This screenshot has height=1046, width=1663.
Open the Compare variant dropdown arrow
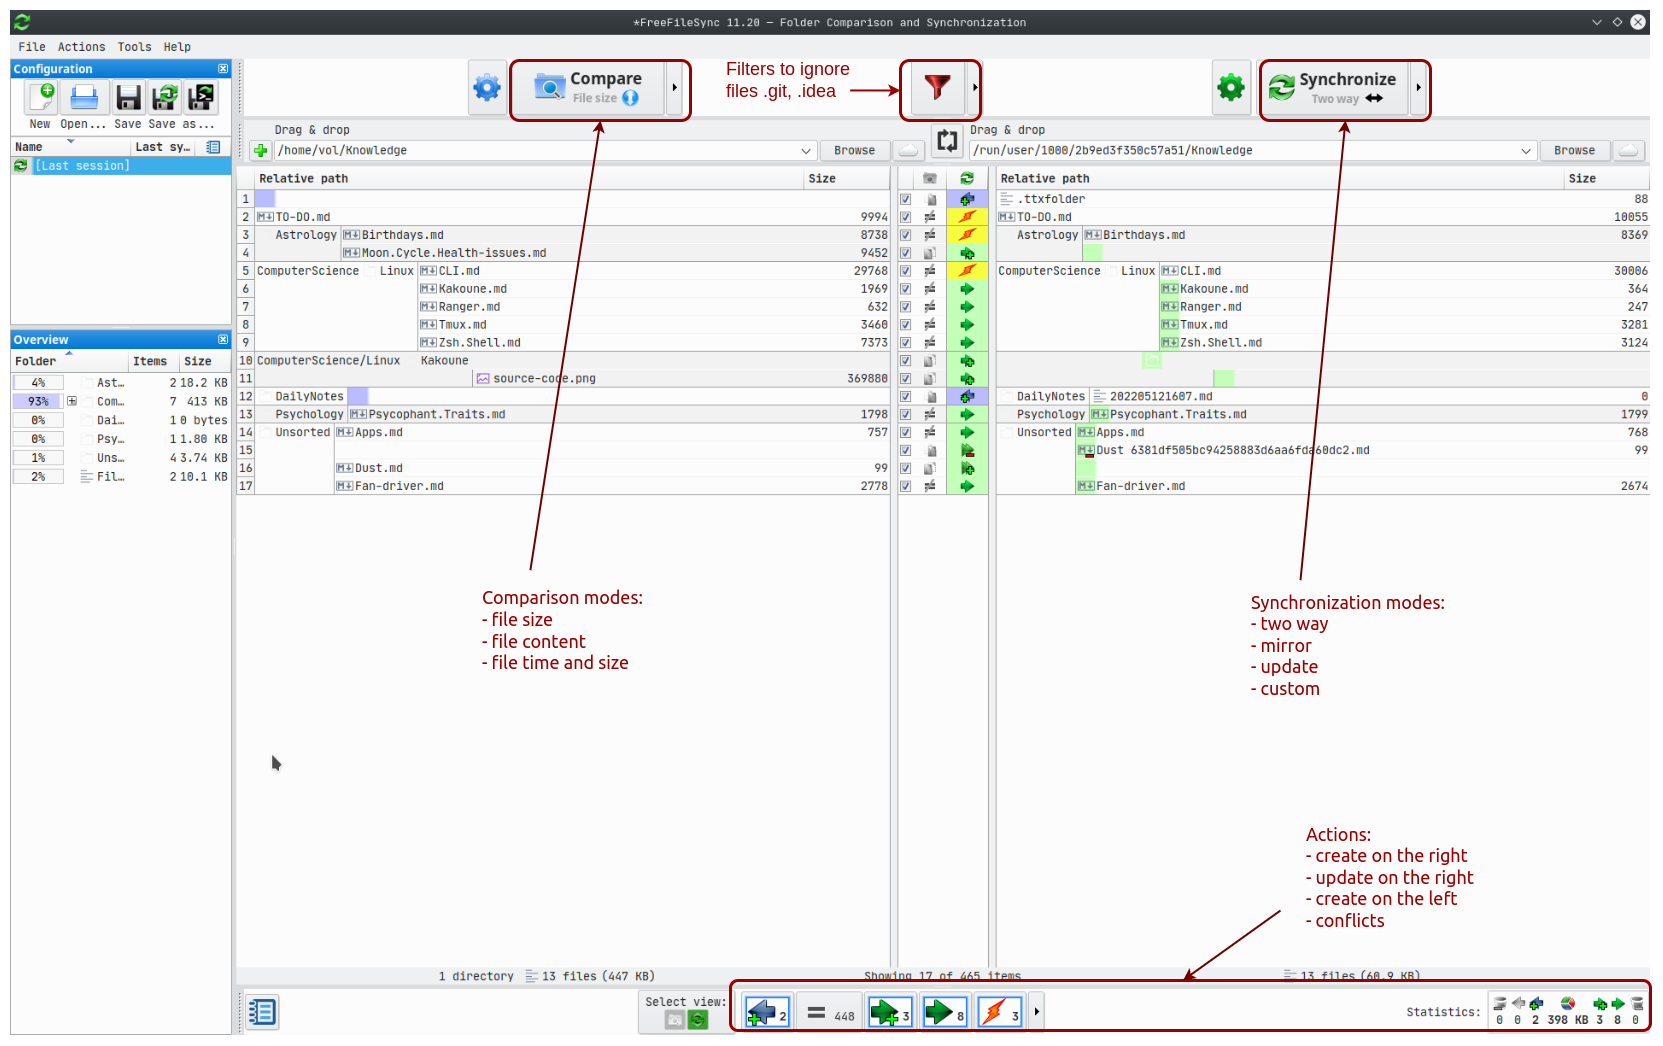point(675,89)
